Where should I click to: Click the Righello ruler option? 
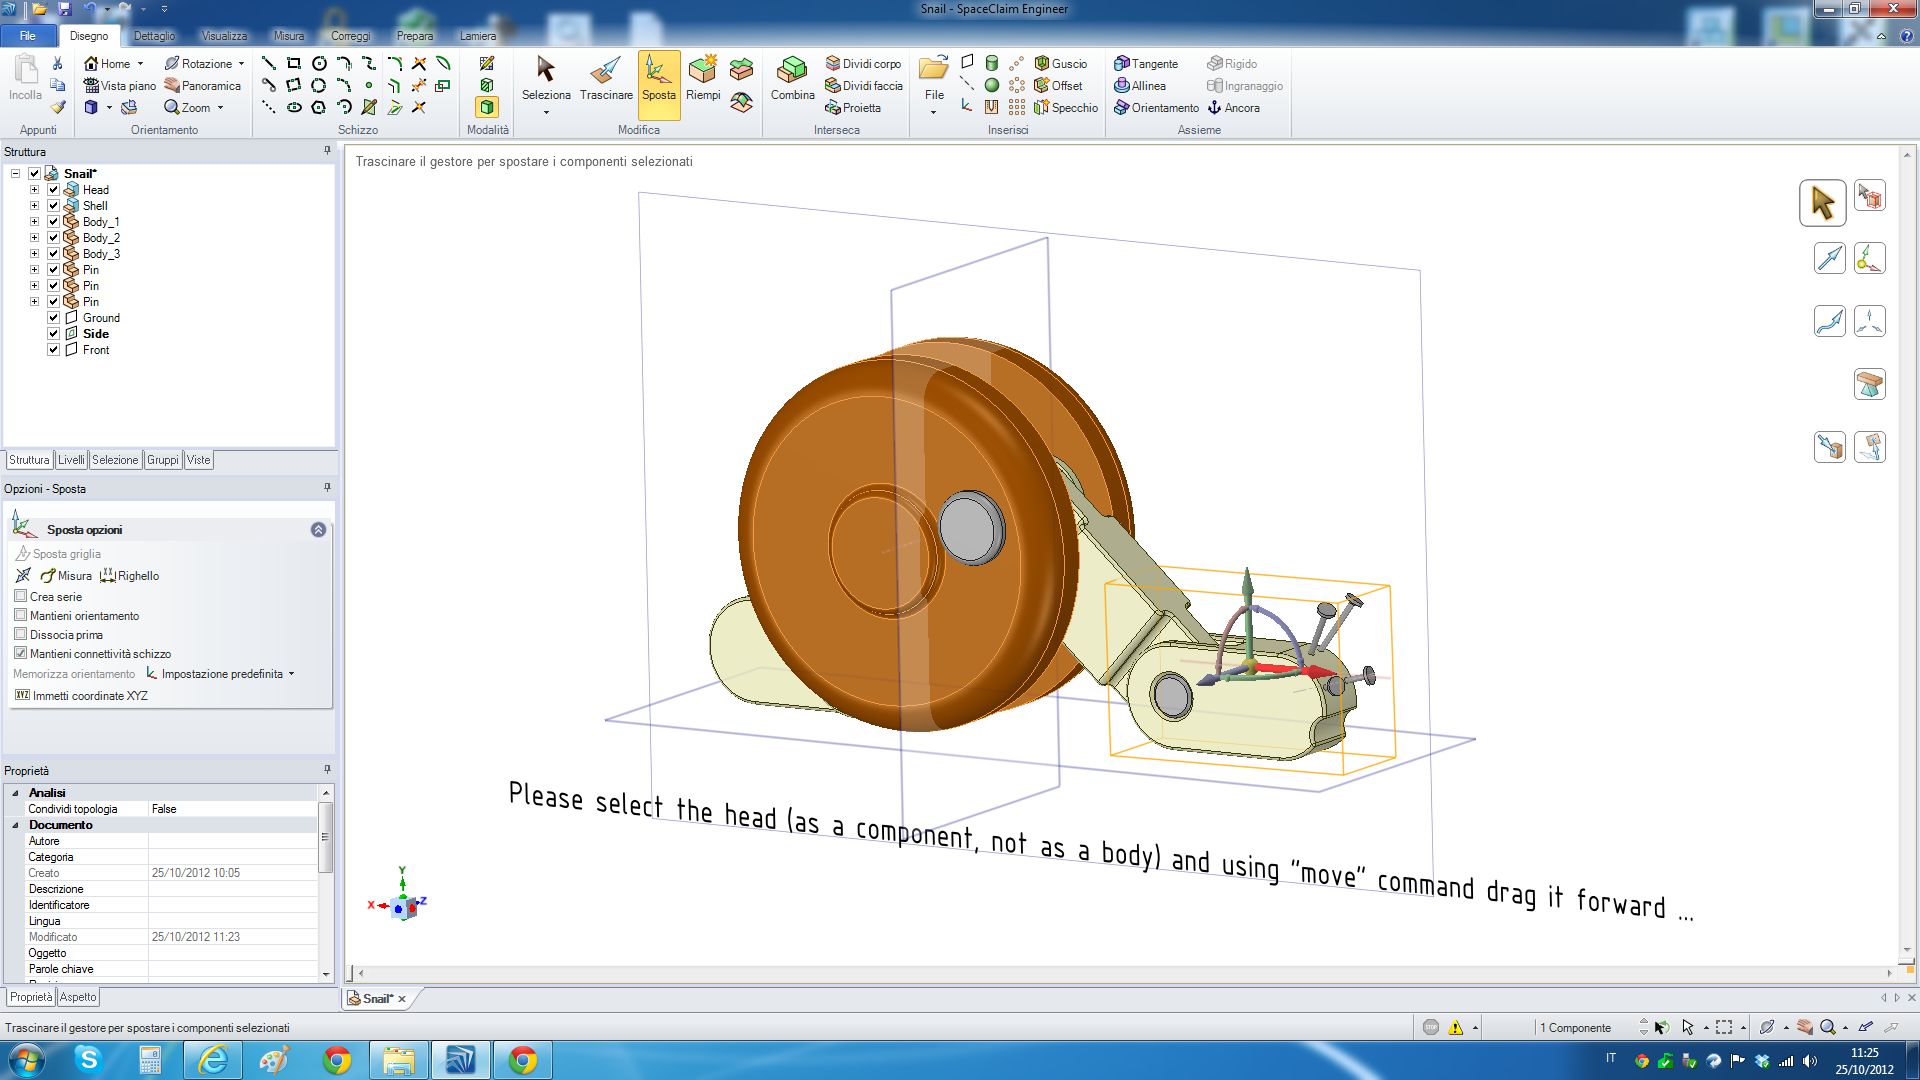pyautogui.click(x=130, y=576)
